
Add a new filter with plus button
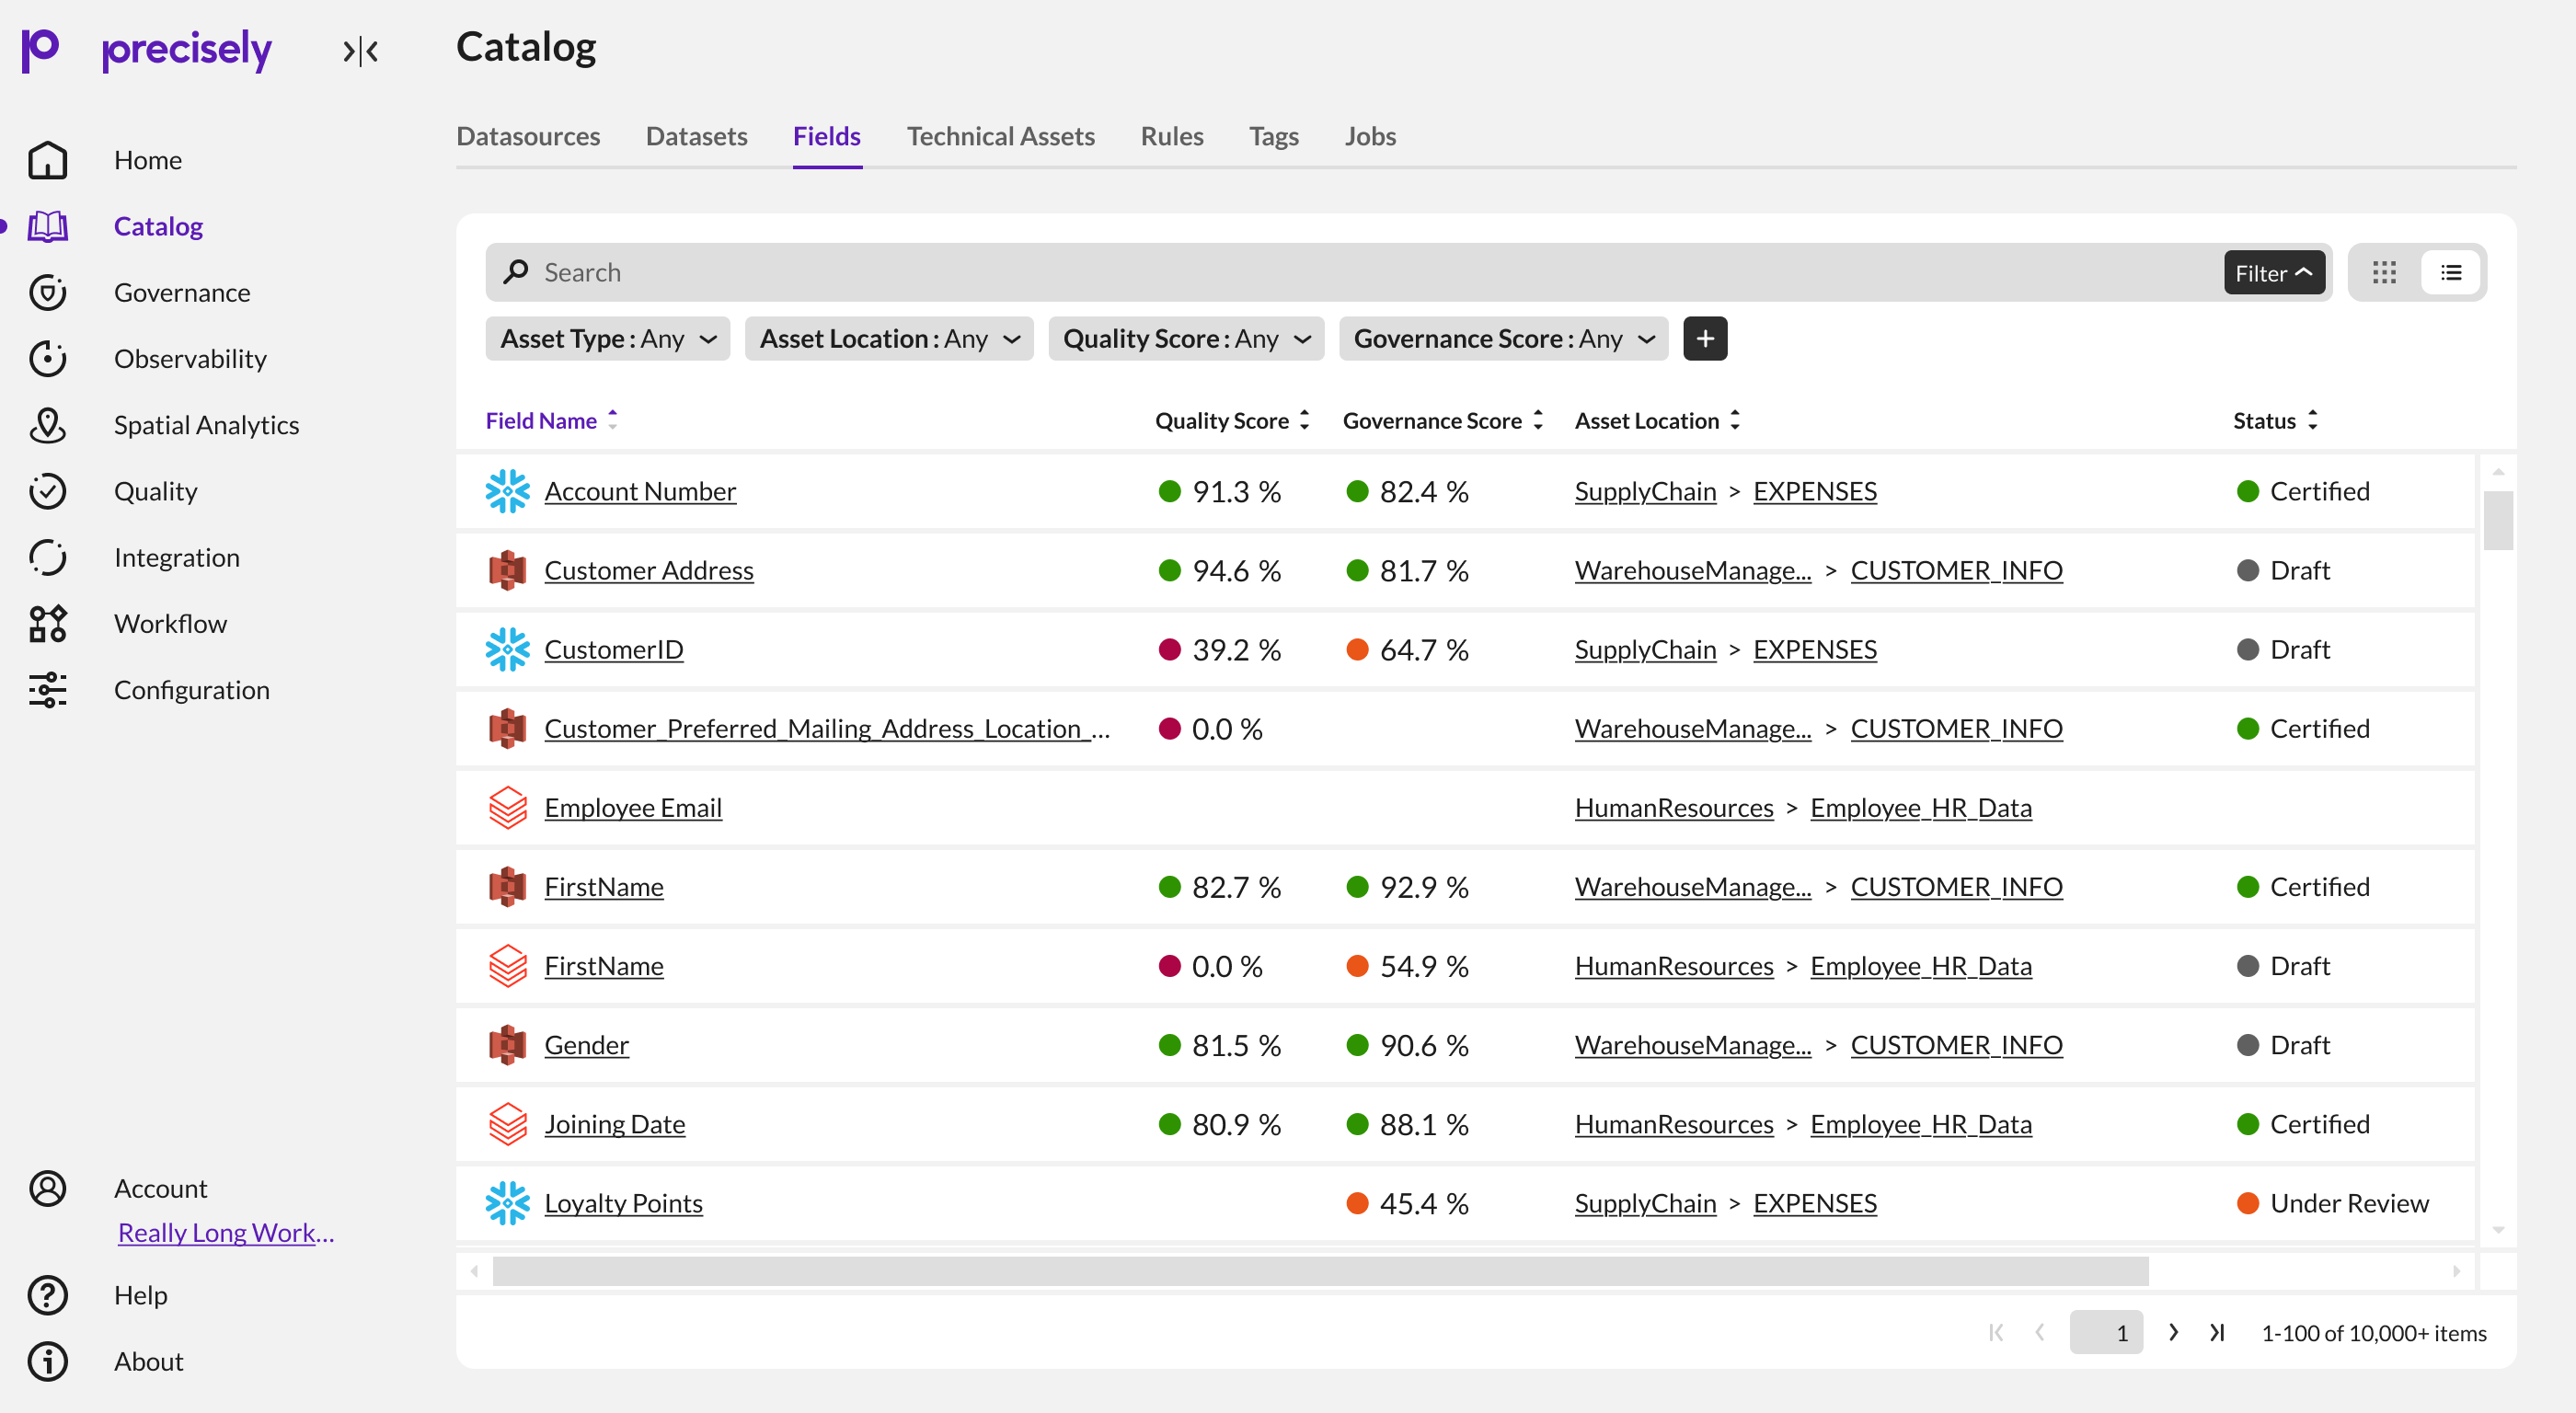click(x=1705, y=338)
